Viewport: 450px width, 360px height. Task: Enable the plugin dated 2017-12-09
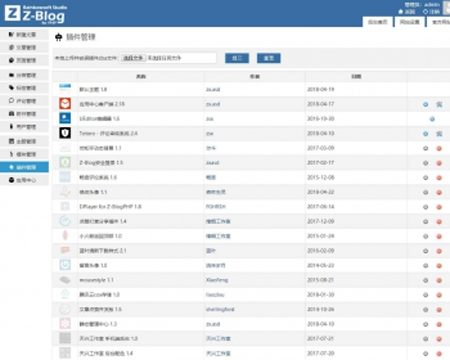tap(426, 222)
